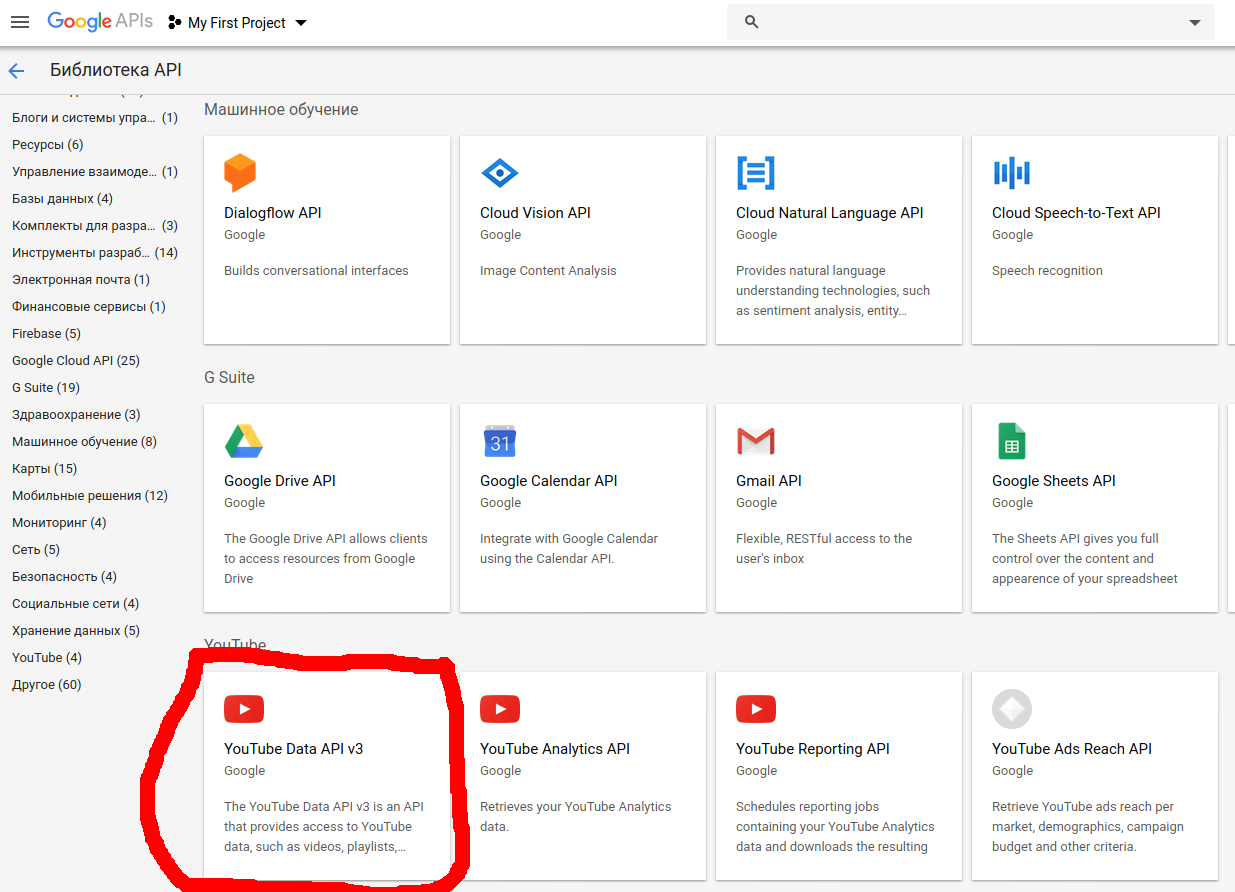Open the Google Drive API card title
Viewport: 1235px width, 892px height.
click(280, 481)
